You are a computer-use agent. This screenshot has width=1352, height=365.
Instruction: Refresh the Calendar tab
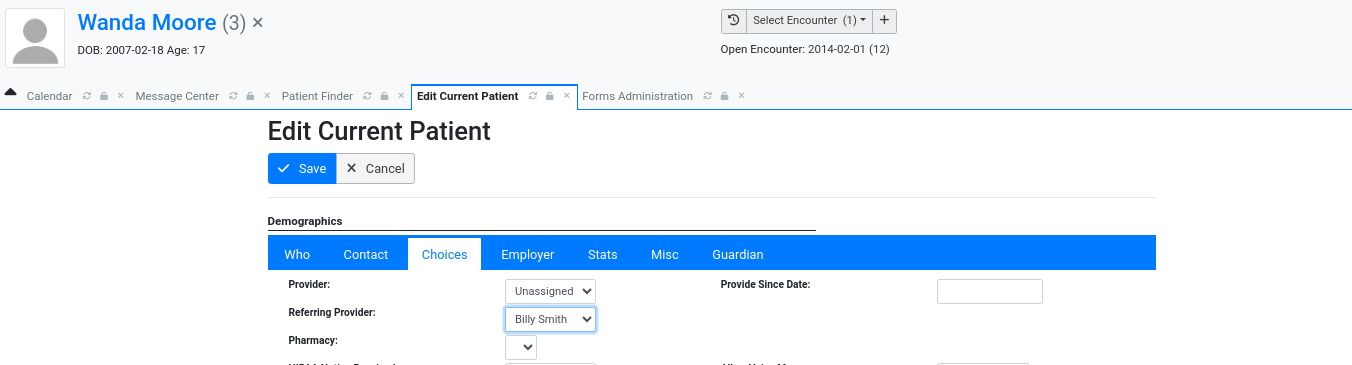point(87,97)
